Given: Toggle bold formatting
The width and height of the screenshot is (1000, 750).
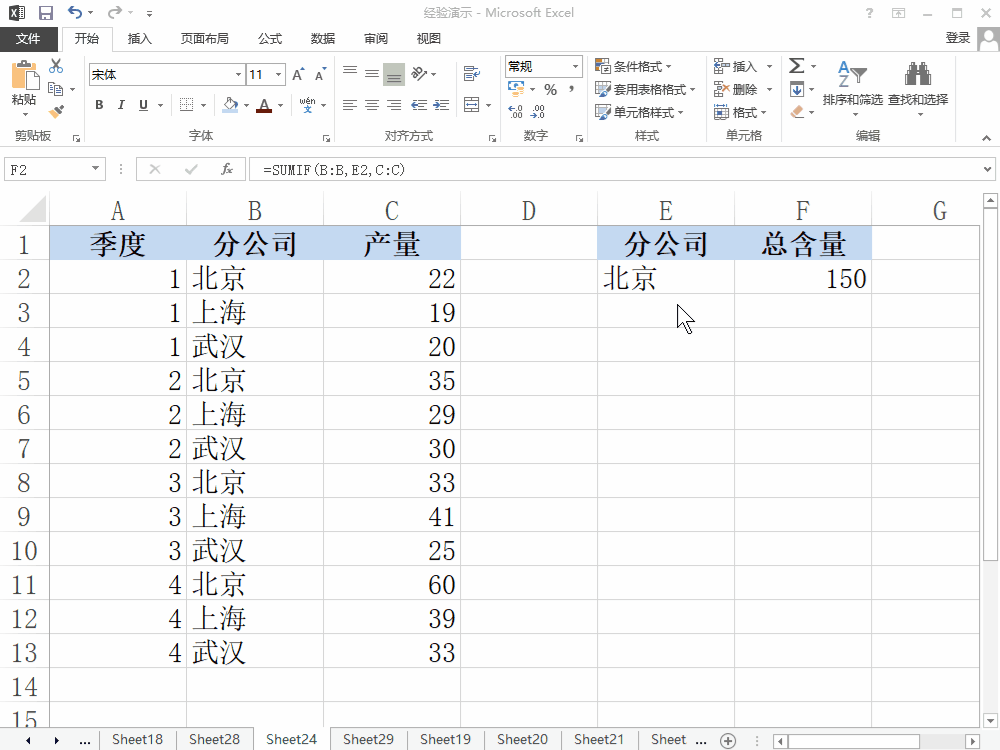Looking at the screenshot, I should pyautogui.click(x=99, y=105).
